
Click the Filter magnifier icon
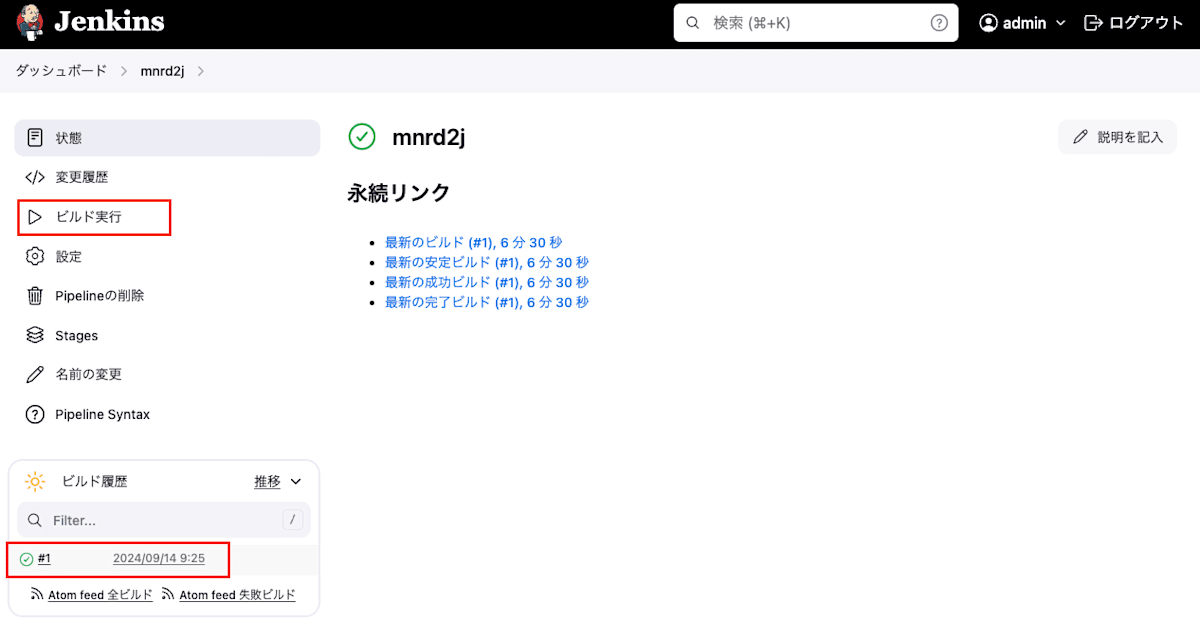(x=35, y=520)
